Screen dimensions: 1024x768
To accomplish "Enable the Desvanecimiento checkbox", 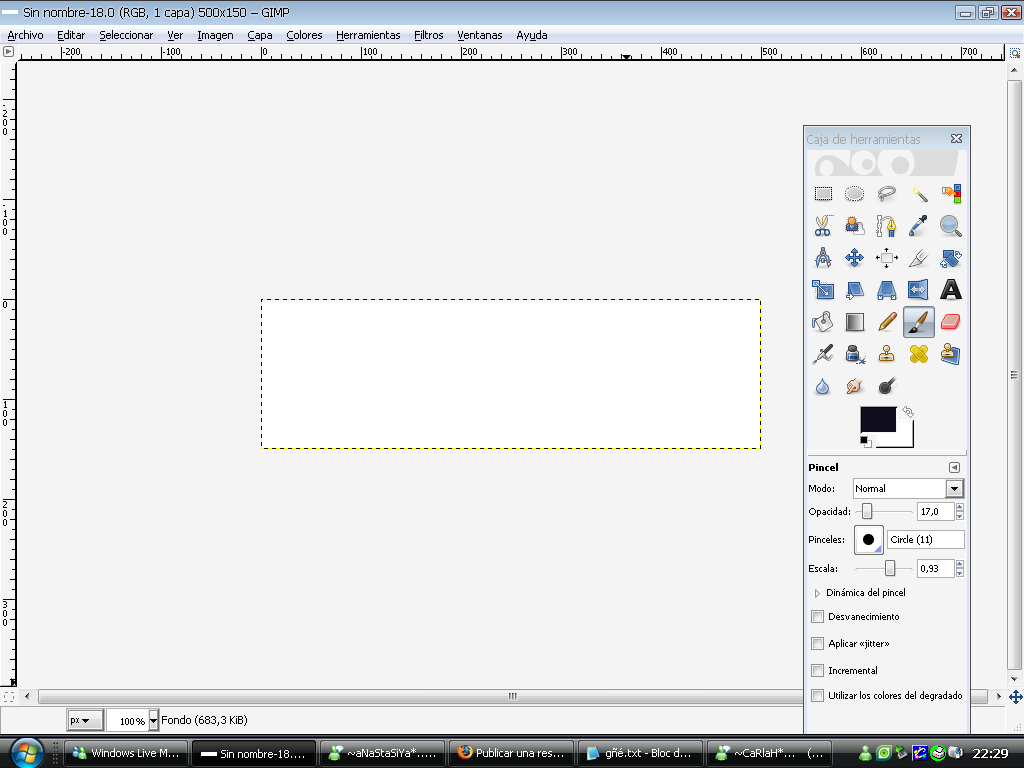I will pyautogui.click(x=817, y=616).
